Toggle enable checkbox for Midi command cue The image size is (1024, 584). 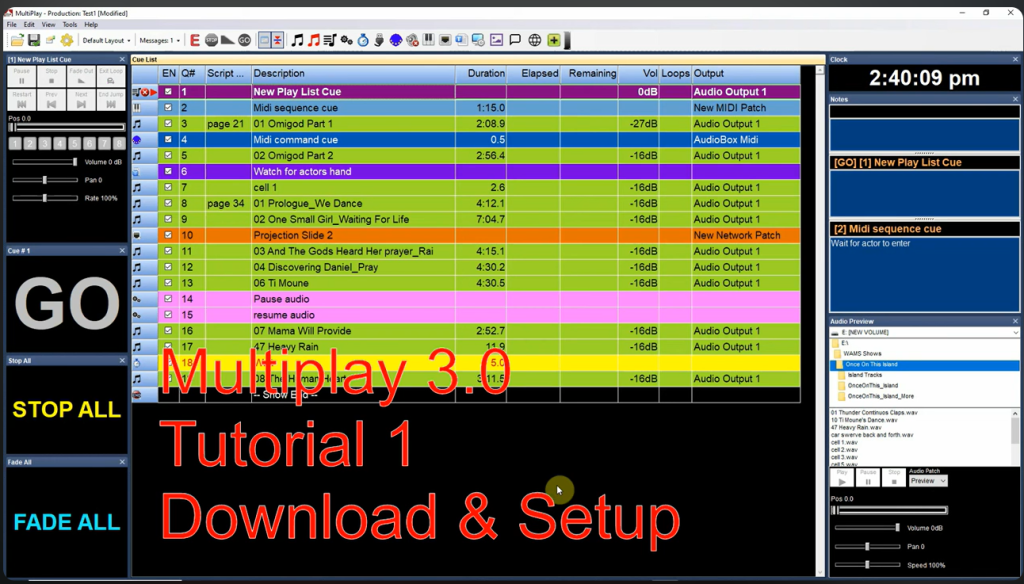168,140
